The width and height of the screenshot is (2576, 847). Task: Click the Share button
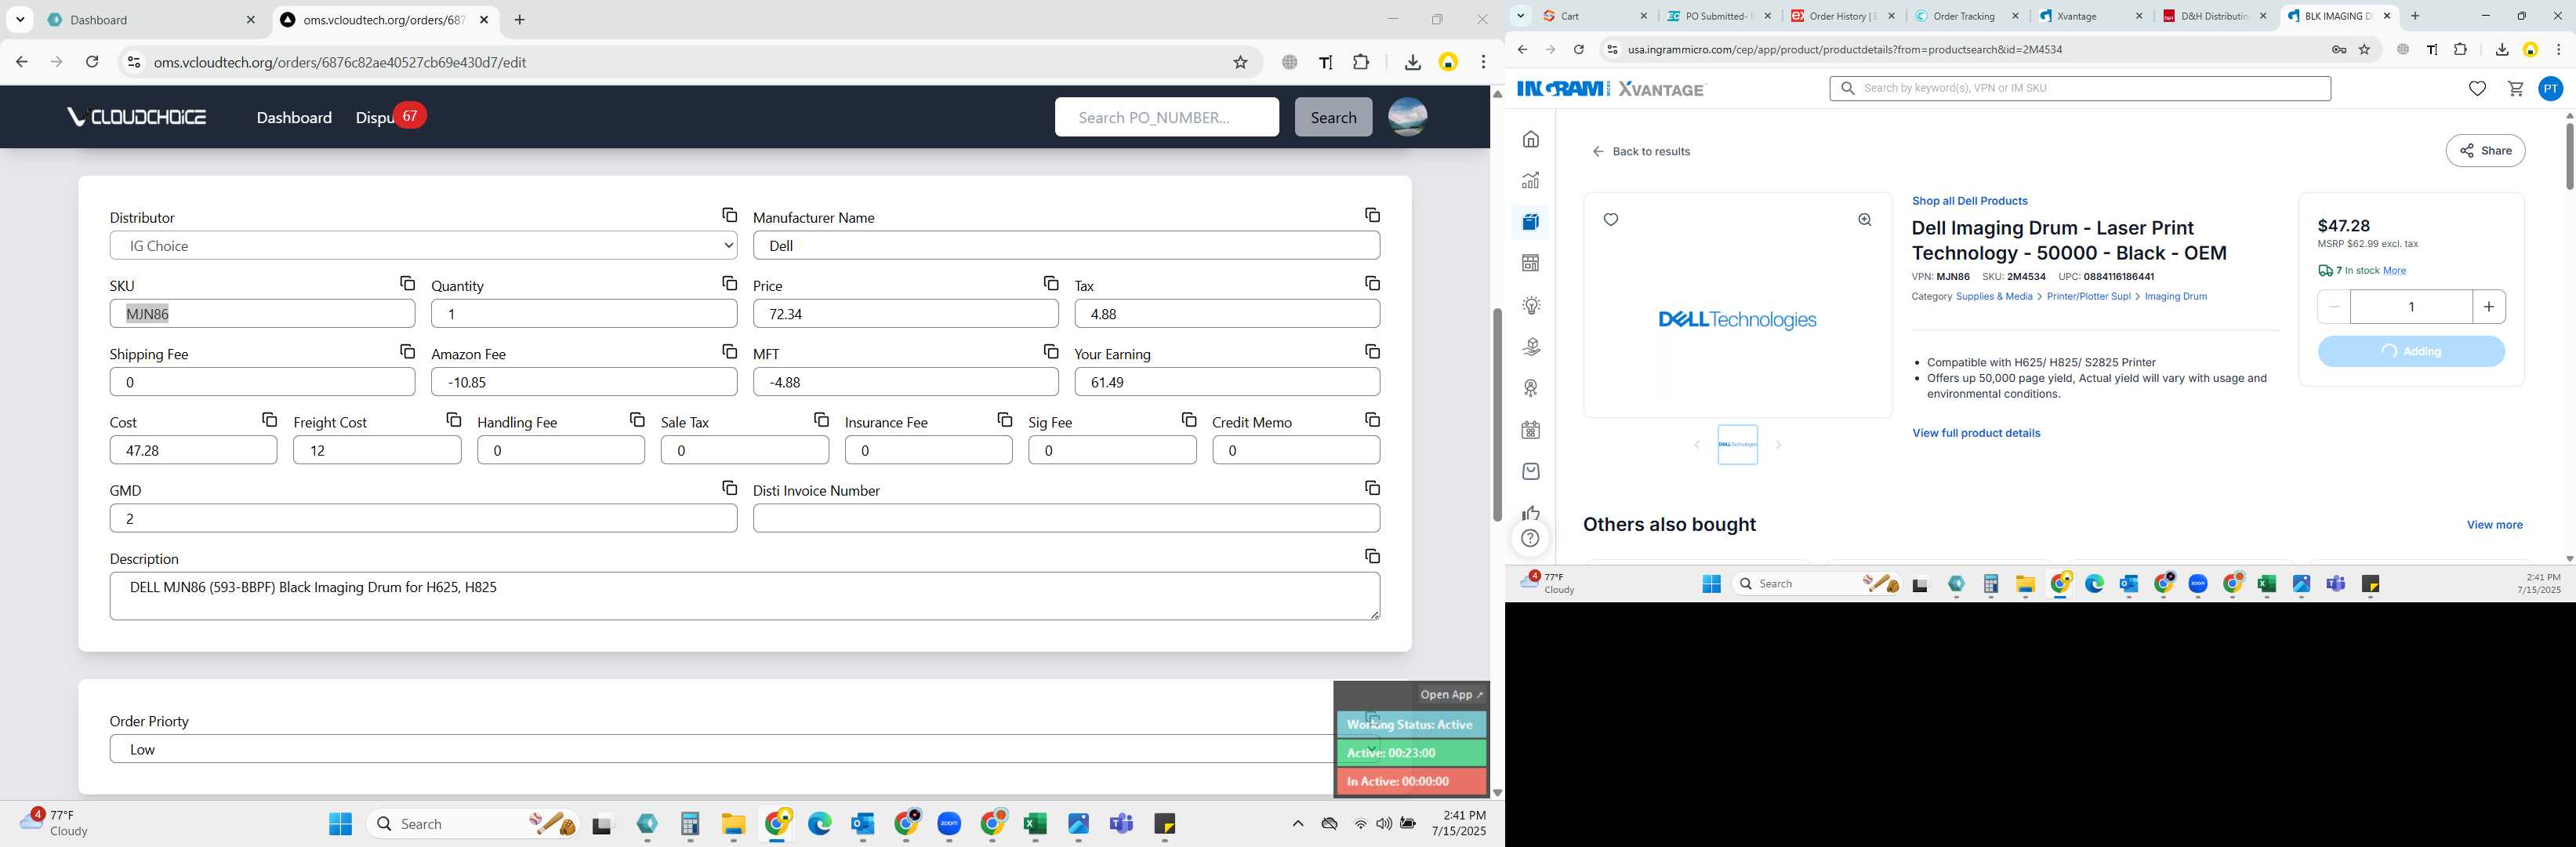tap(2485, 151)
